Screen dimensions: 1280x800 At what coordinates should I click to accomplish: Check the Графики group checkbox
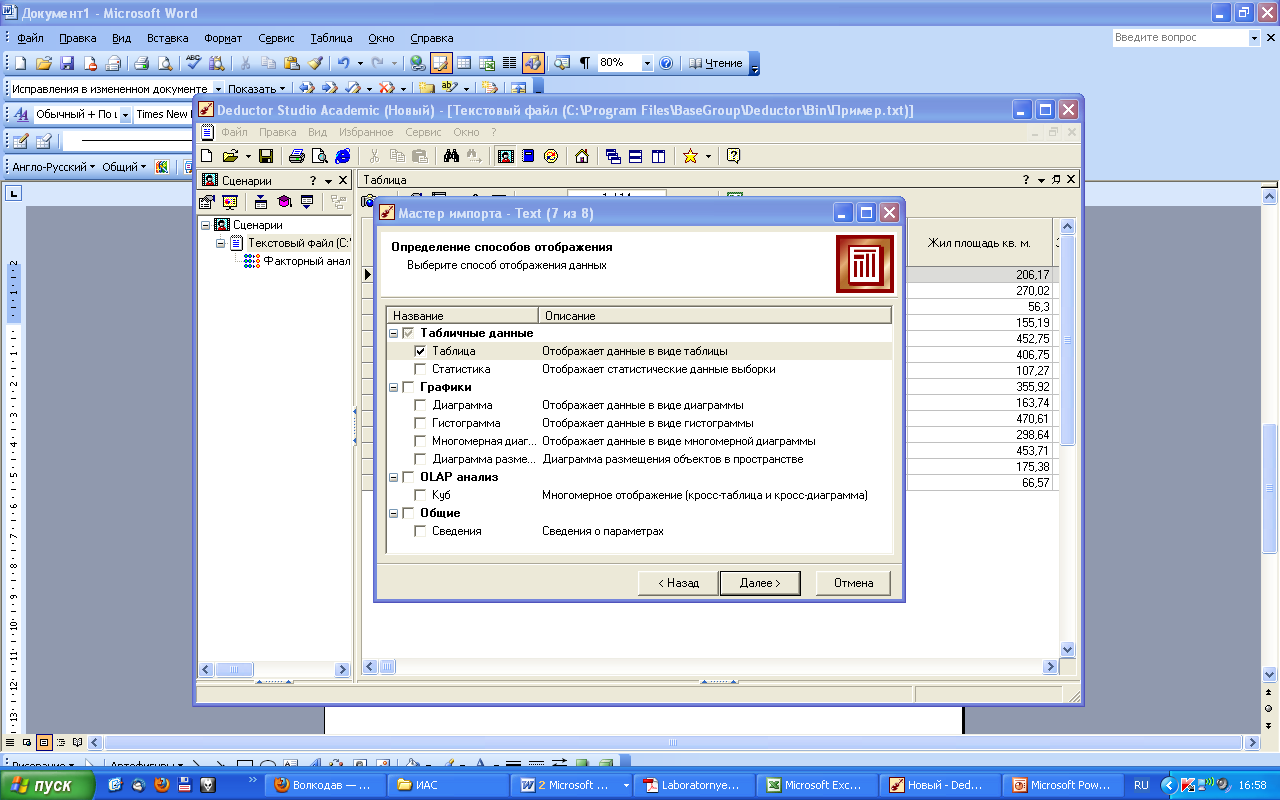408,387
